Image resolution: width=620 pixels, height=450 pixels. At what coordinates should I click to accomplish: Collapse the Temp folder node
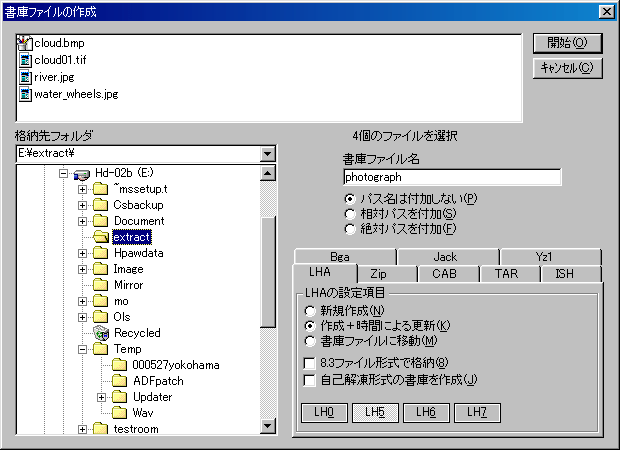pyautogui.click(x=82, y=349)
